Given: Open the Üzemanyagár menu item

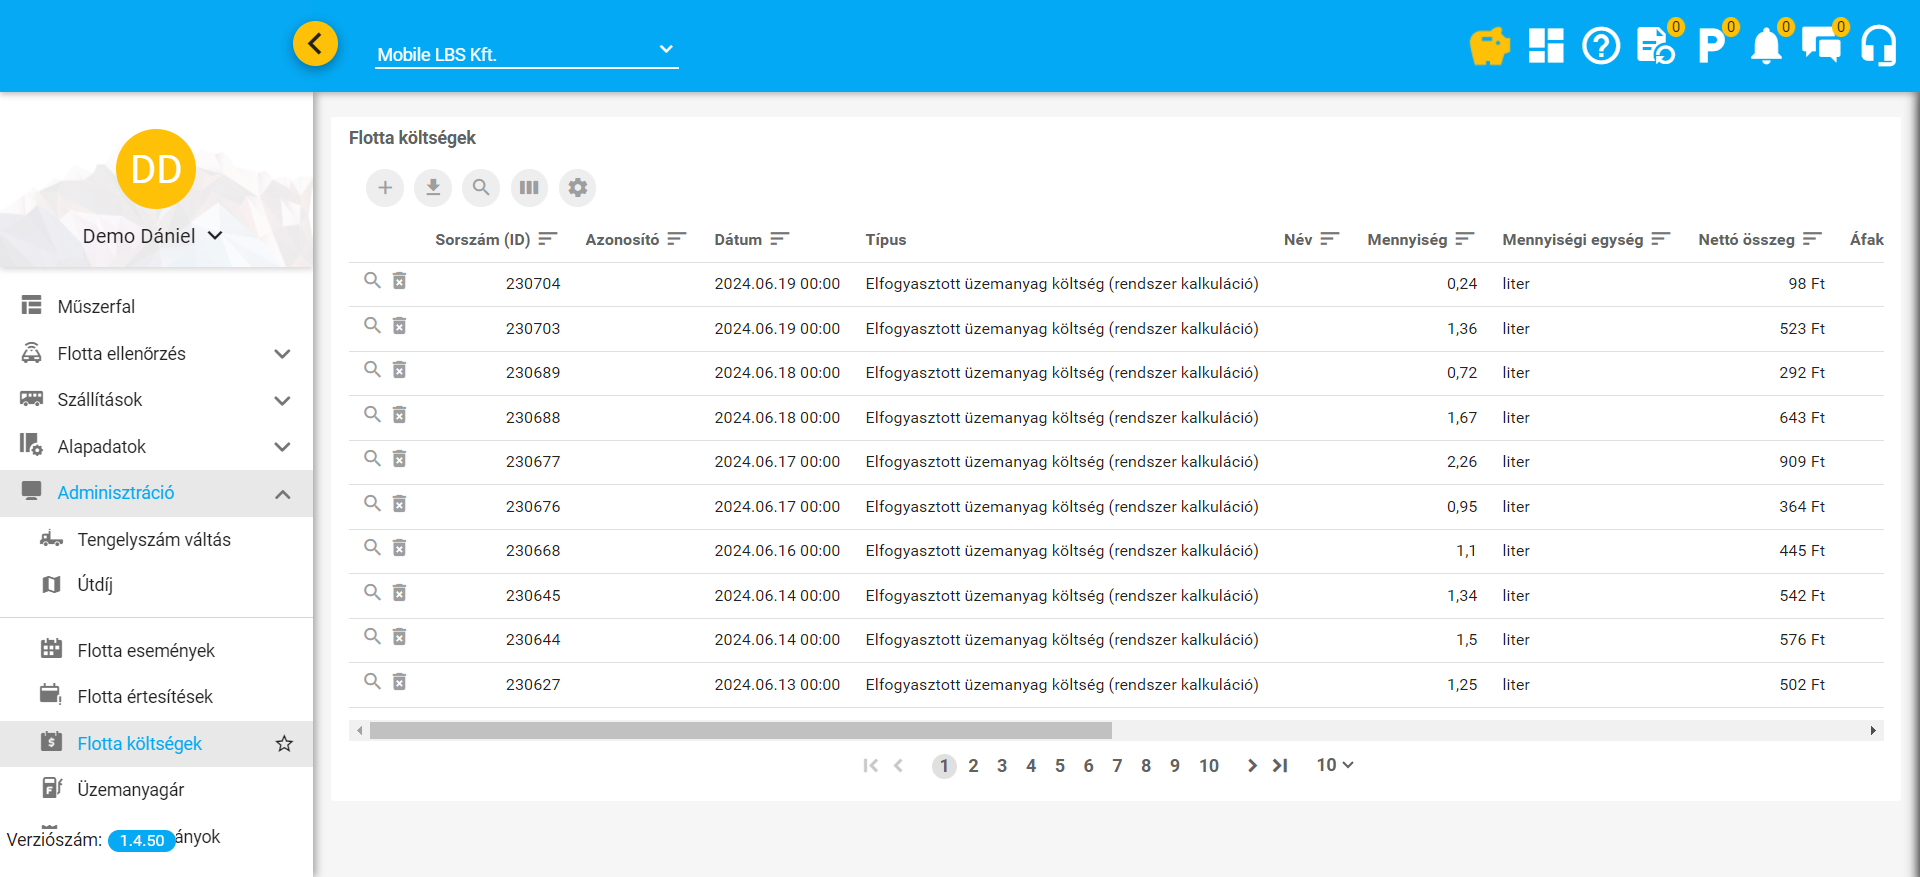Looking at the screenshot, I should [131, 790].
